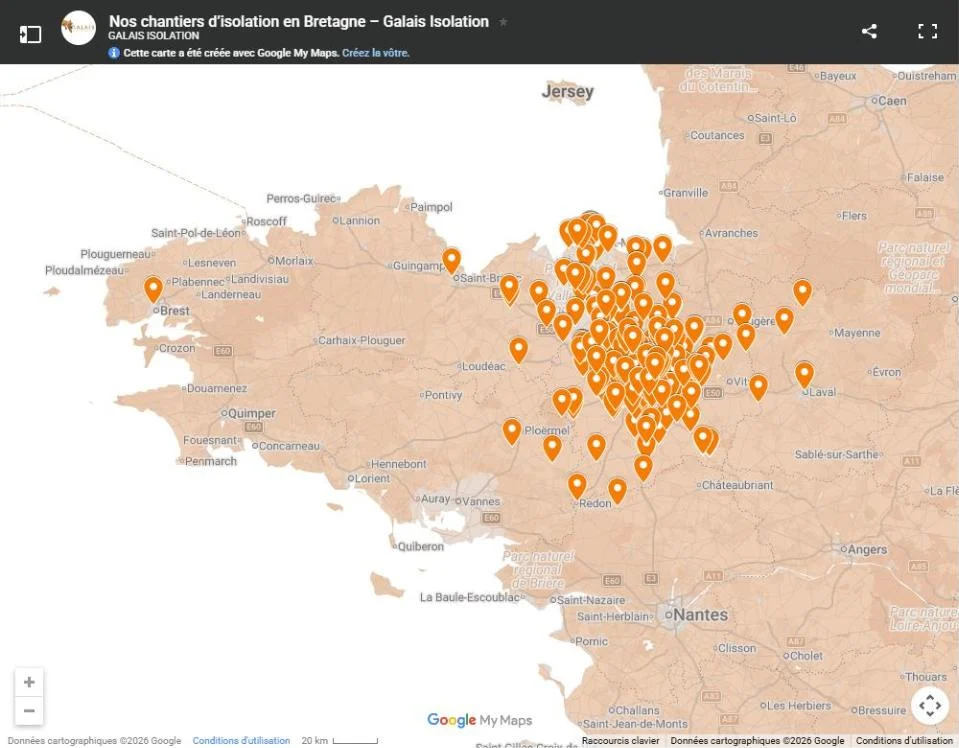Click the Cholet town label
Viewport: 959px width, 748px height.
(x=806, y=656)
